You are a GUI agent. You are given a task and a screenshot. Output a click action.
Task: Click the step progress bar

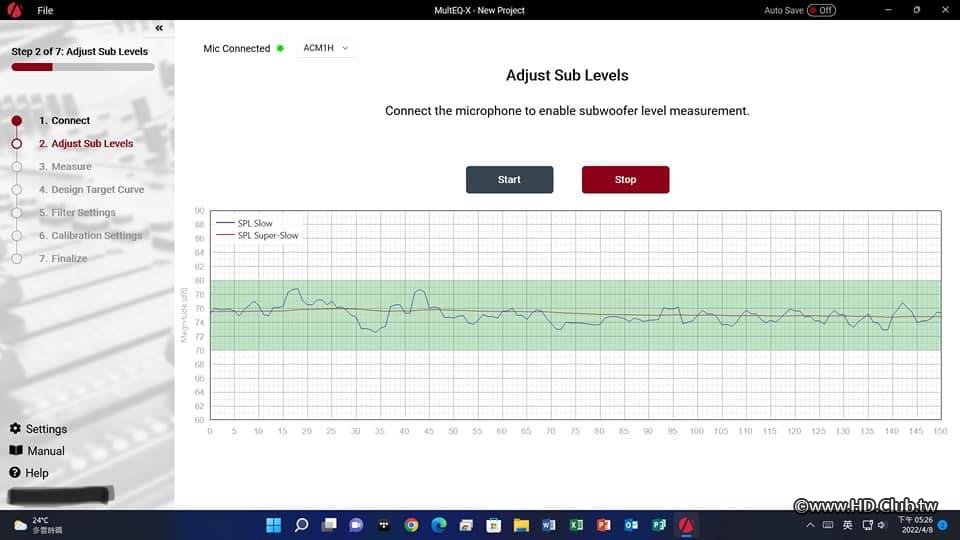click(83, 67)
